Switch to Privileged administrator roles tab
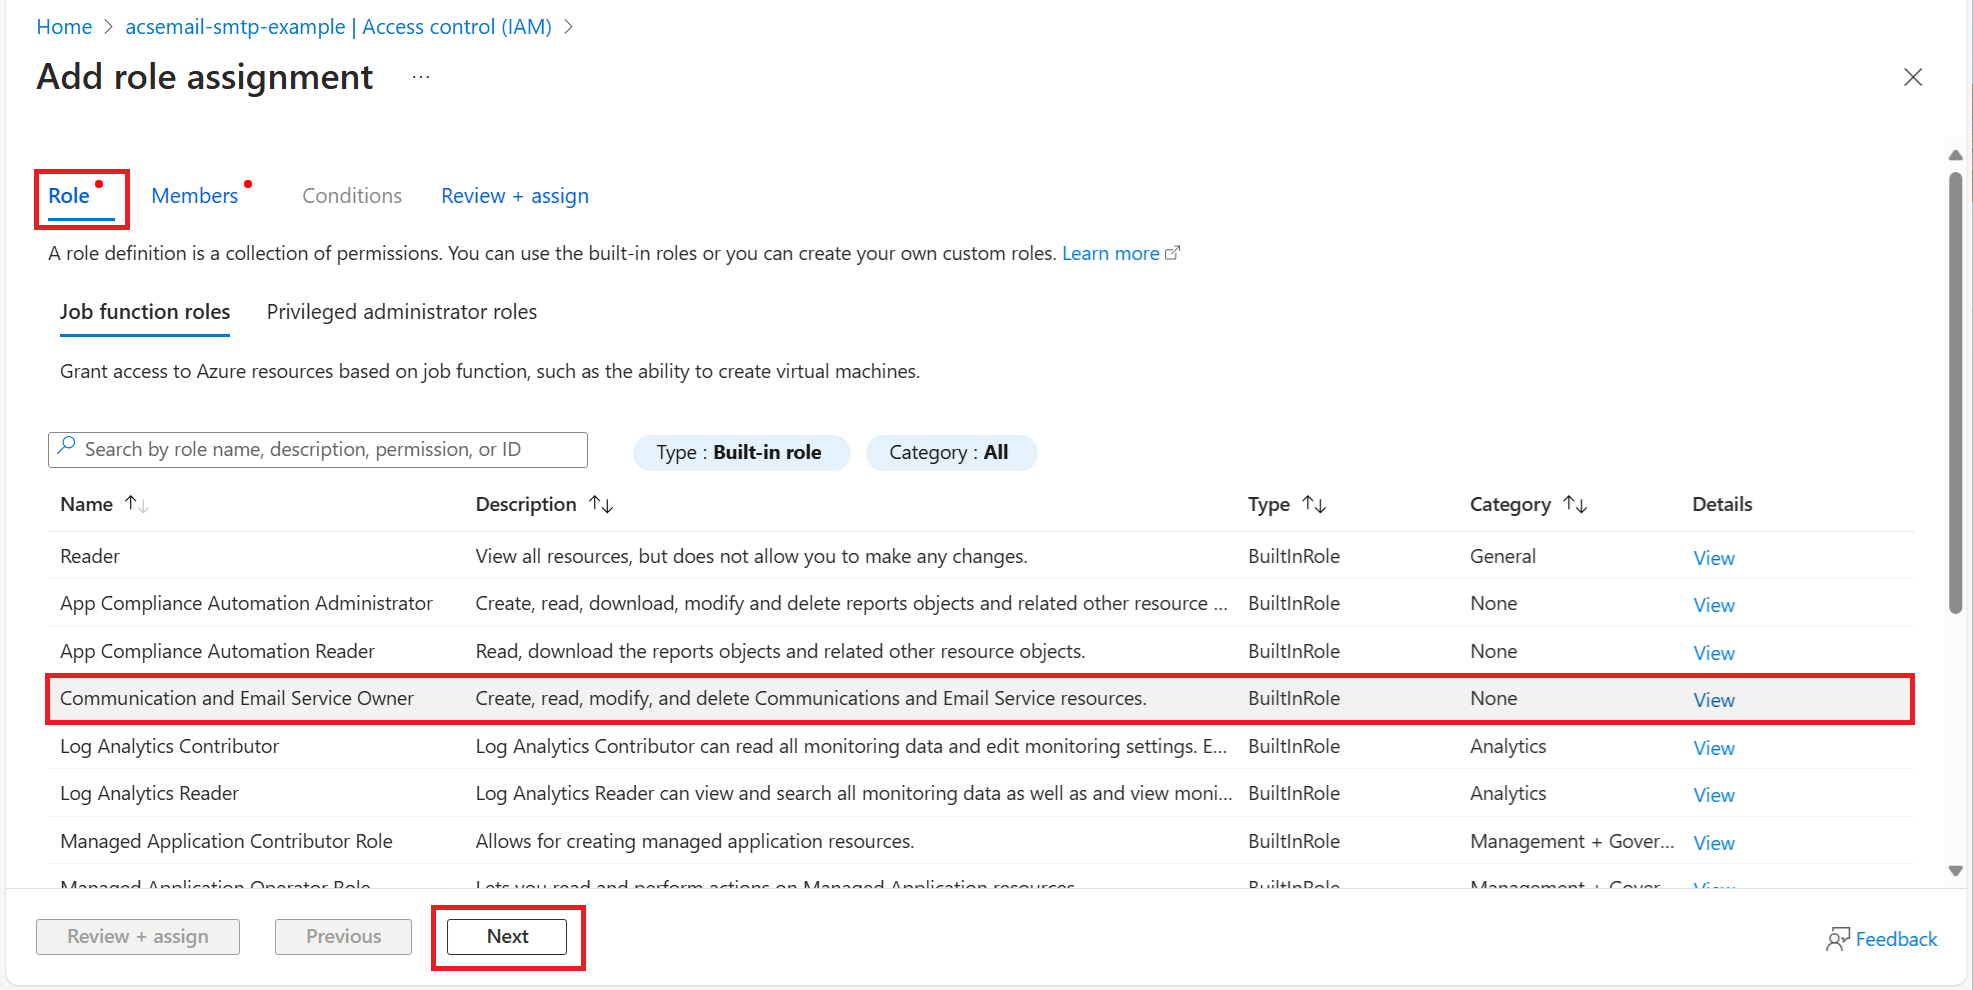Viewport: 1973px width, 990px height. tap(400, 312)
